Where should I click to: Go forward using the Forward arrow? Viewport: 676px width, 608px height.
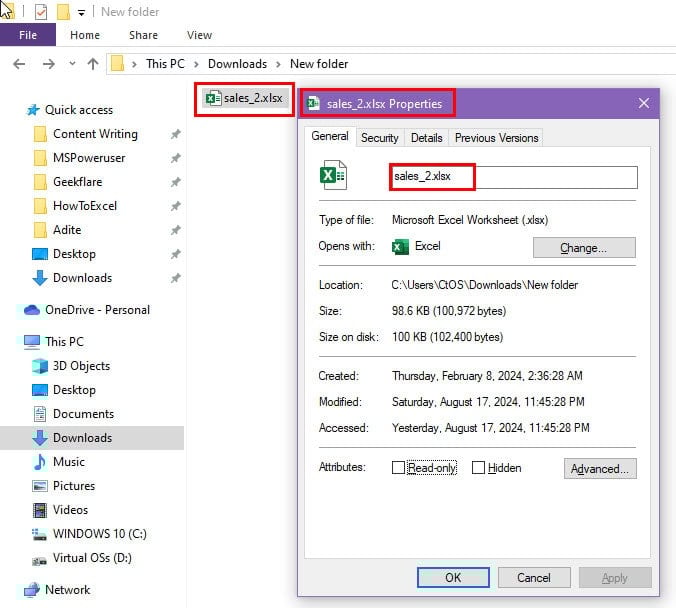[49, 64]
